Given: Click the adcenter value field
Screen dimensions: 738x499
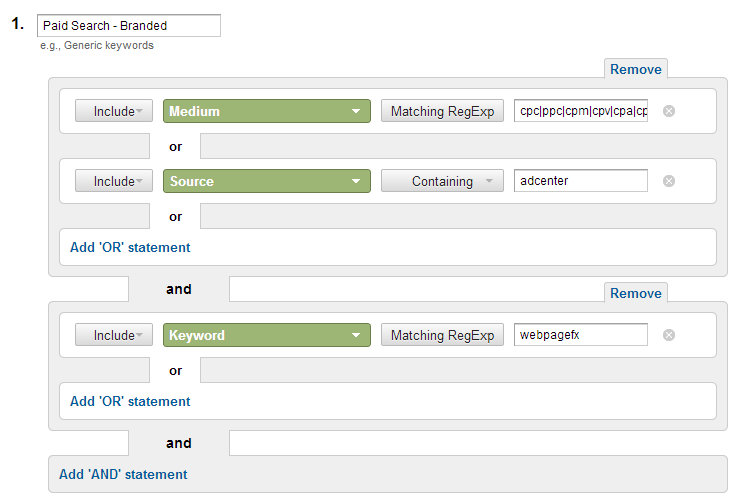Looking at the screenshot, I should [x=581, y=181].
